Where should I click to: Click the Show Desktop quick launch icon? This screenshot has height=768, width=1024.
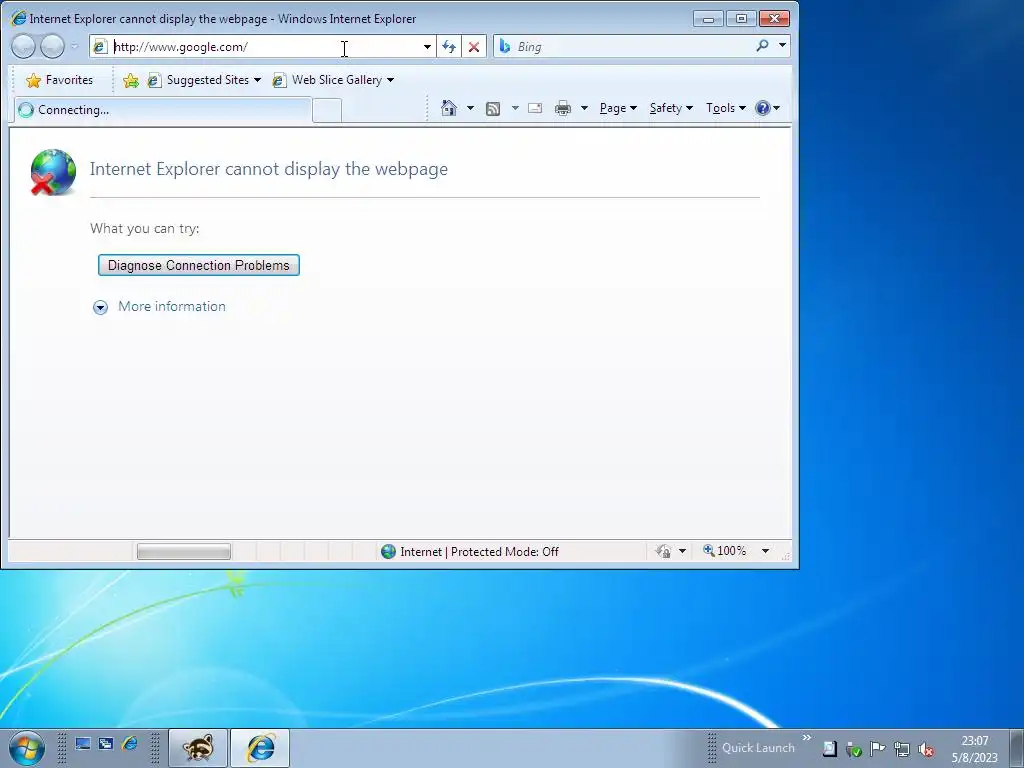82,744
